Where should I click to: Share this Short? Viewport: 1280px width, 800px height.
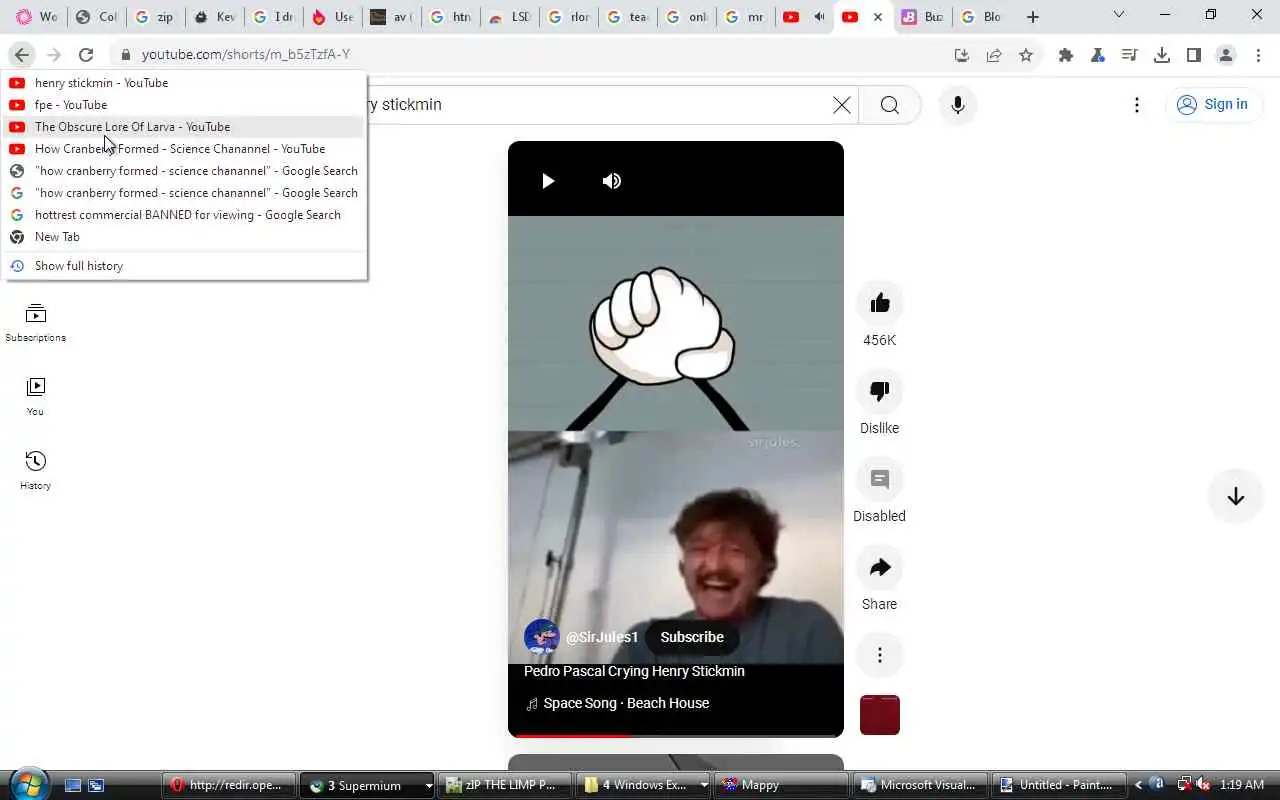click(x=880, y=567)
